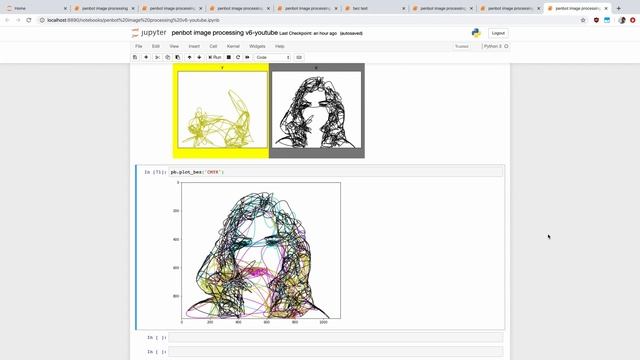The width and height of the screenshot is (640, 360).
Task: Open the command palette keyboard icon
Action: (x=299, y=58)
